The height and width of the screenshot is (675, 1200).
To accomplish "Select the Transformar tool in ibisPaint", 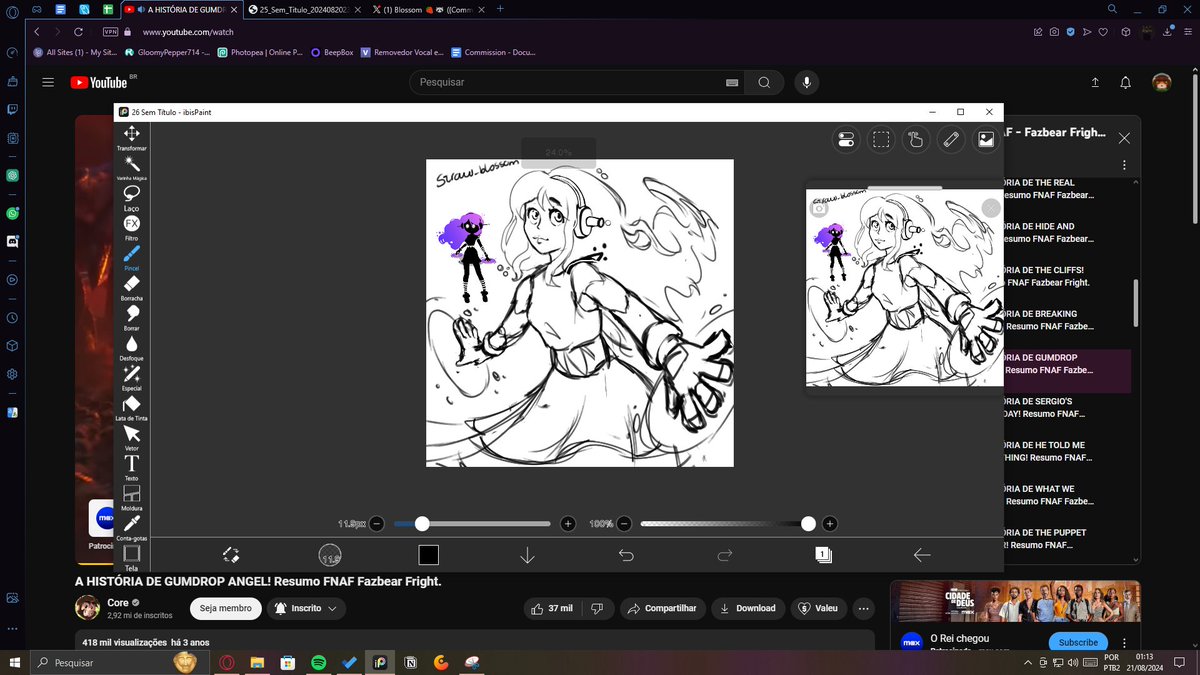I will click(131, 137).
